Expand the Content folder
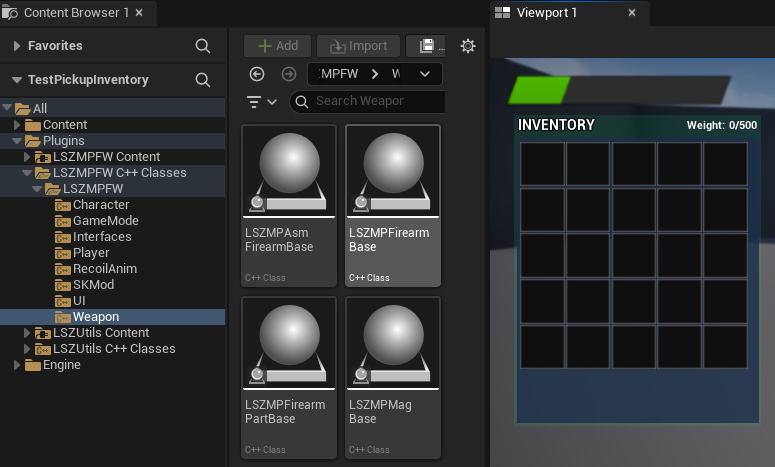Viewport: 775px width, 467px height. (17, 125)
